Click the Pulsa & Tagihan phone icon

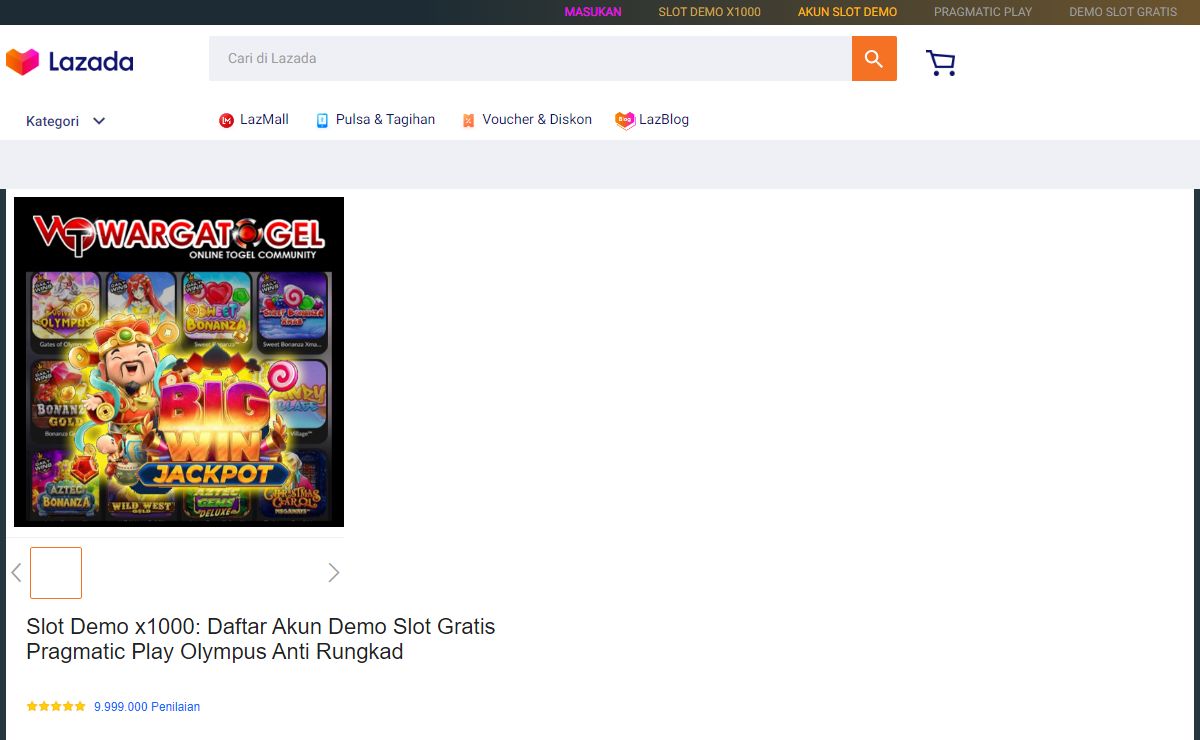322,121
